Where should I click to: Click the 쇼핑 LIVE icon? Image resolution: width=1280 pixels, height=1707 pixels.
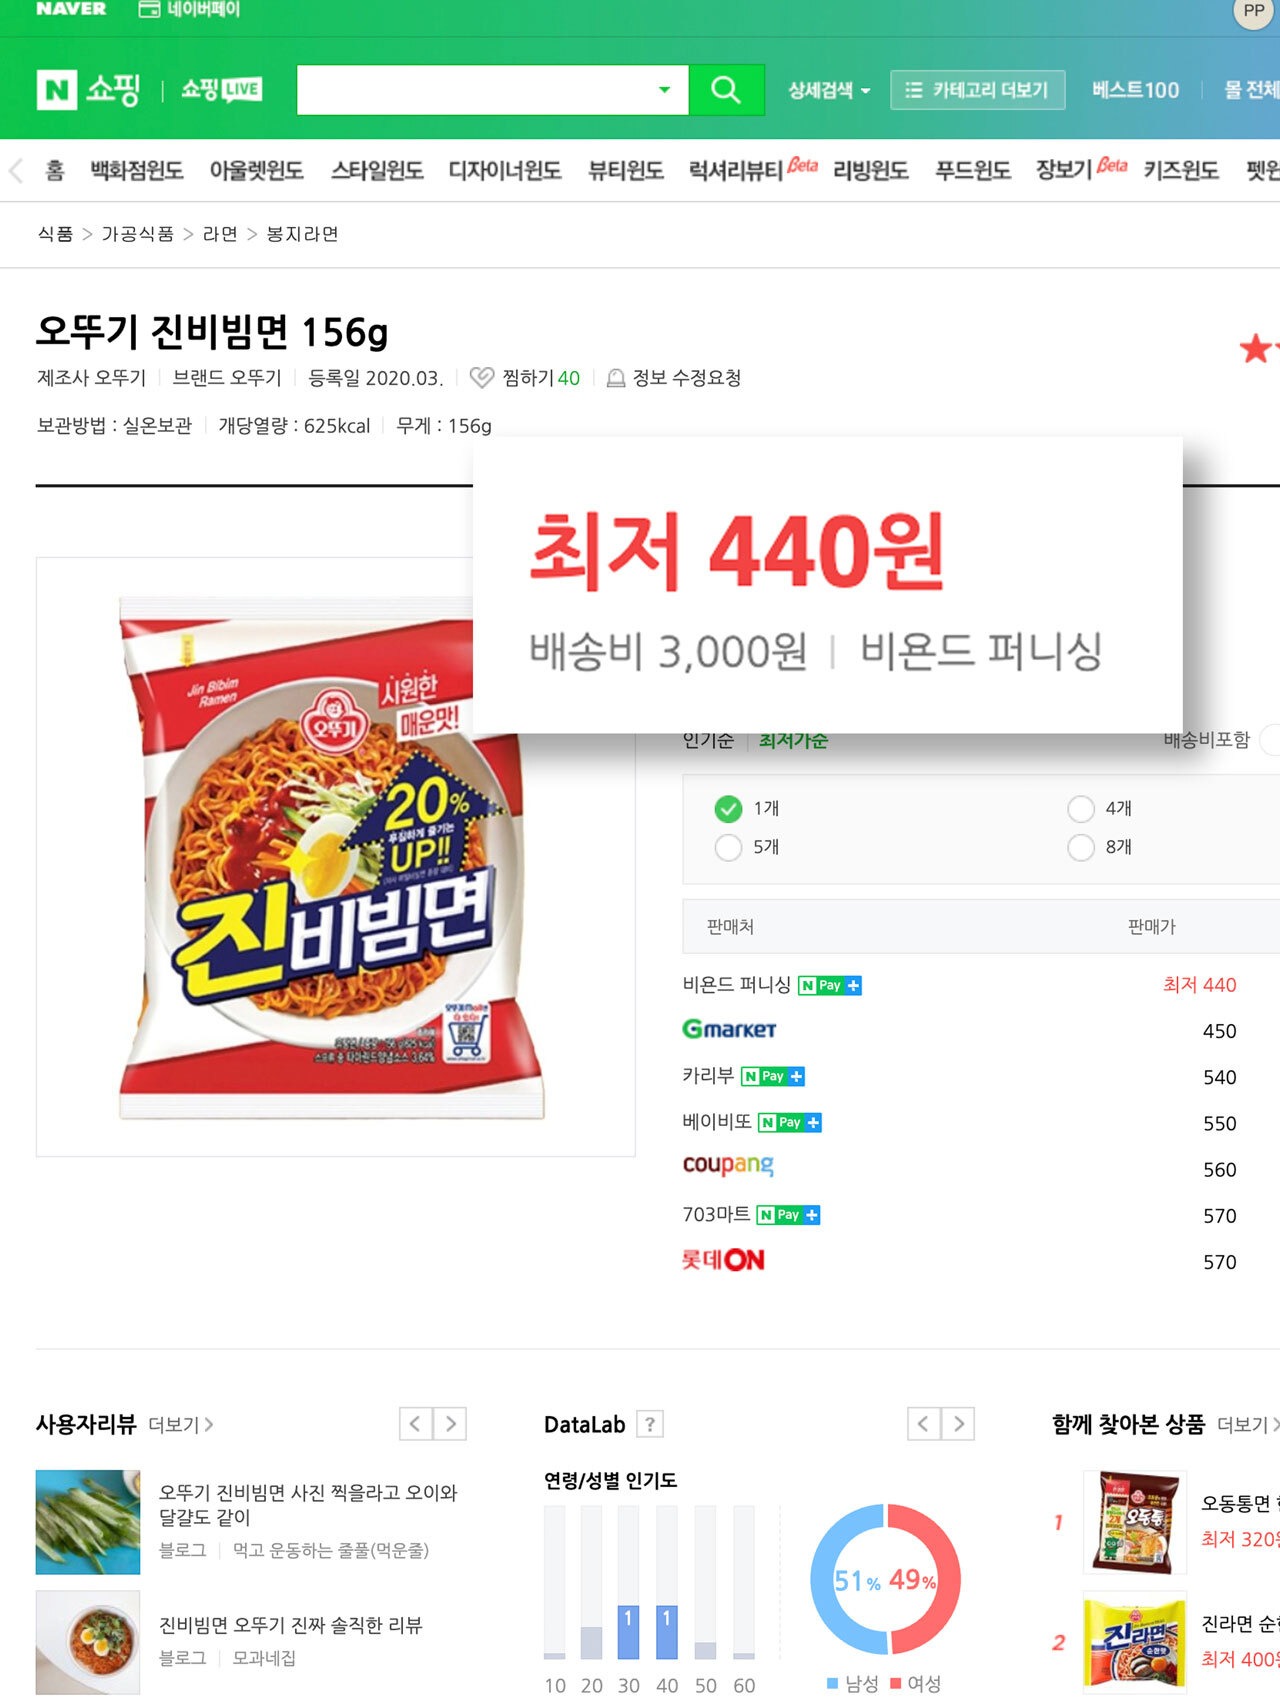[221, 90]
